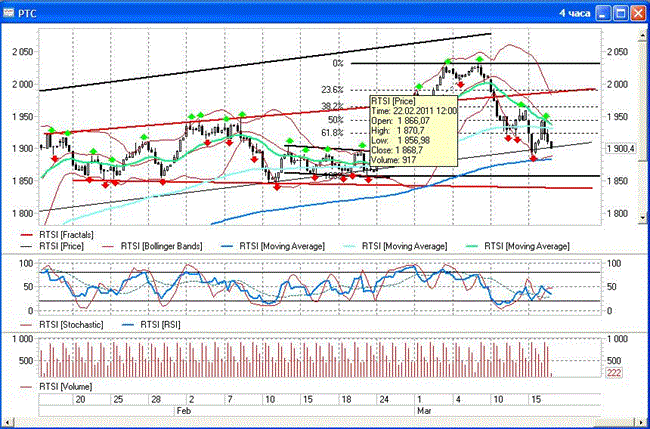Viewport: 650px width, 429px height.
Task: Click the PTC window icon in title bar
Action: [x=9, y=13]
